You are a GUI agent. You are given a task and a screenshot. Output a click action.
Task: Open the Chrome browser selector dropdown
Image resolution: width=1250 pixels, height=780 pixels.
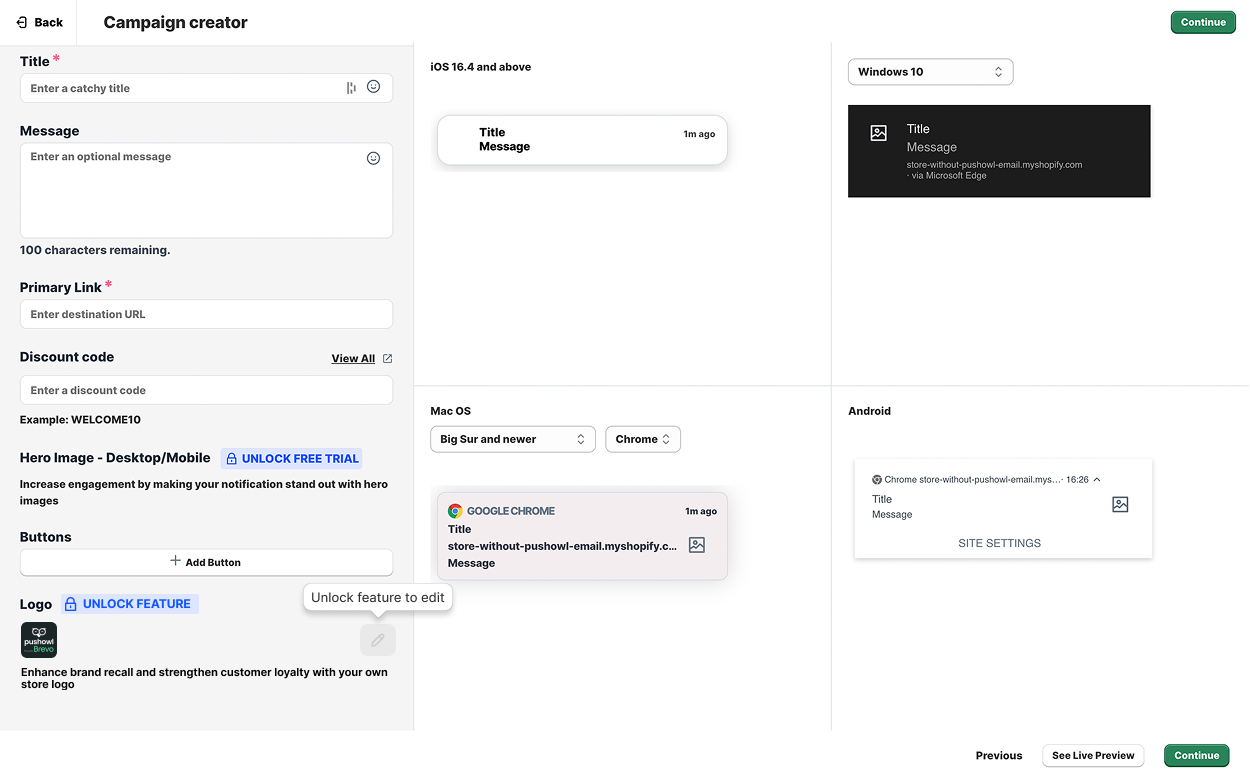tap(642, 439)
